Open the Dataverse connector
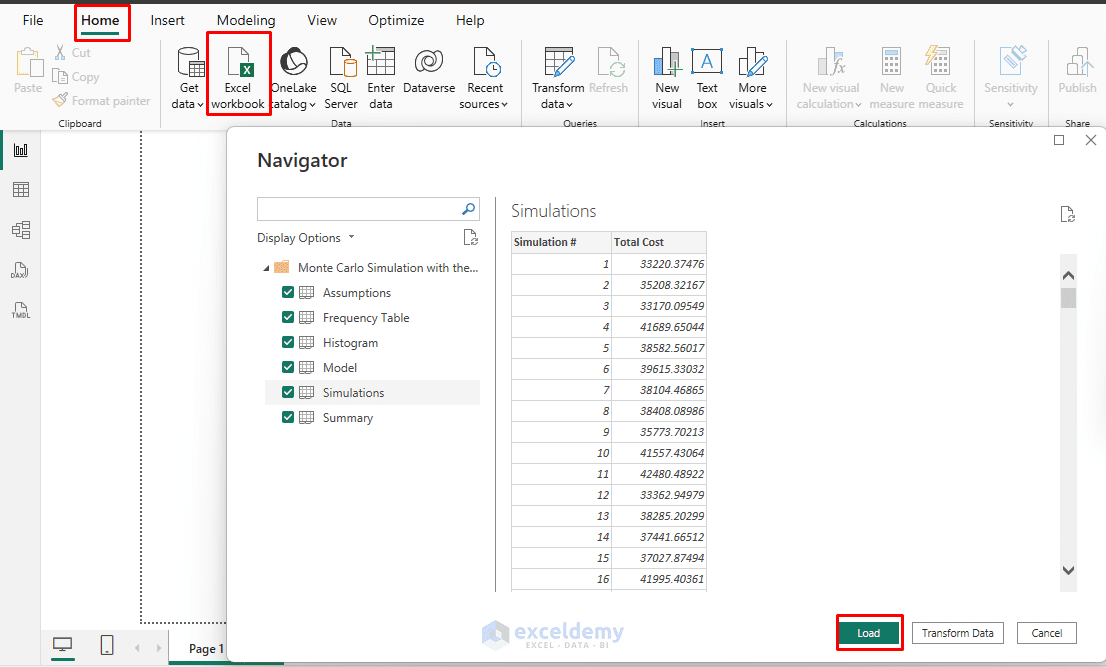This screenshot has width=1106, height=667. click(429, 71)
